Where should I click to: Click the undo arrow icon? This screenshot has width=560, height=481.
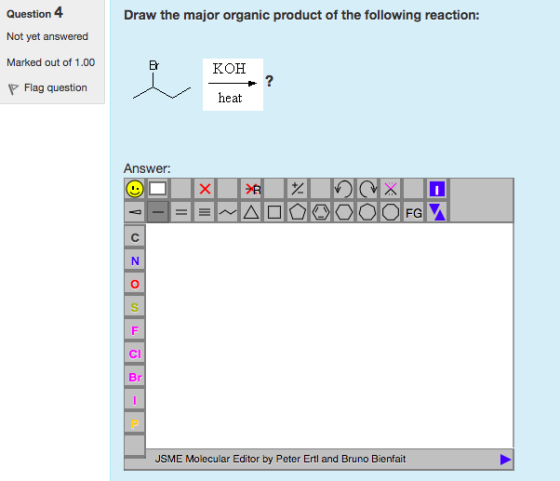(x=344, y=189)
